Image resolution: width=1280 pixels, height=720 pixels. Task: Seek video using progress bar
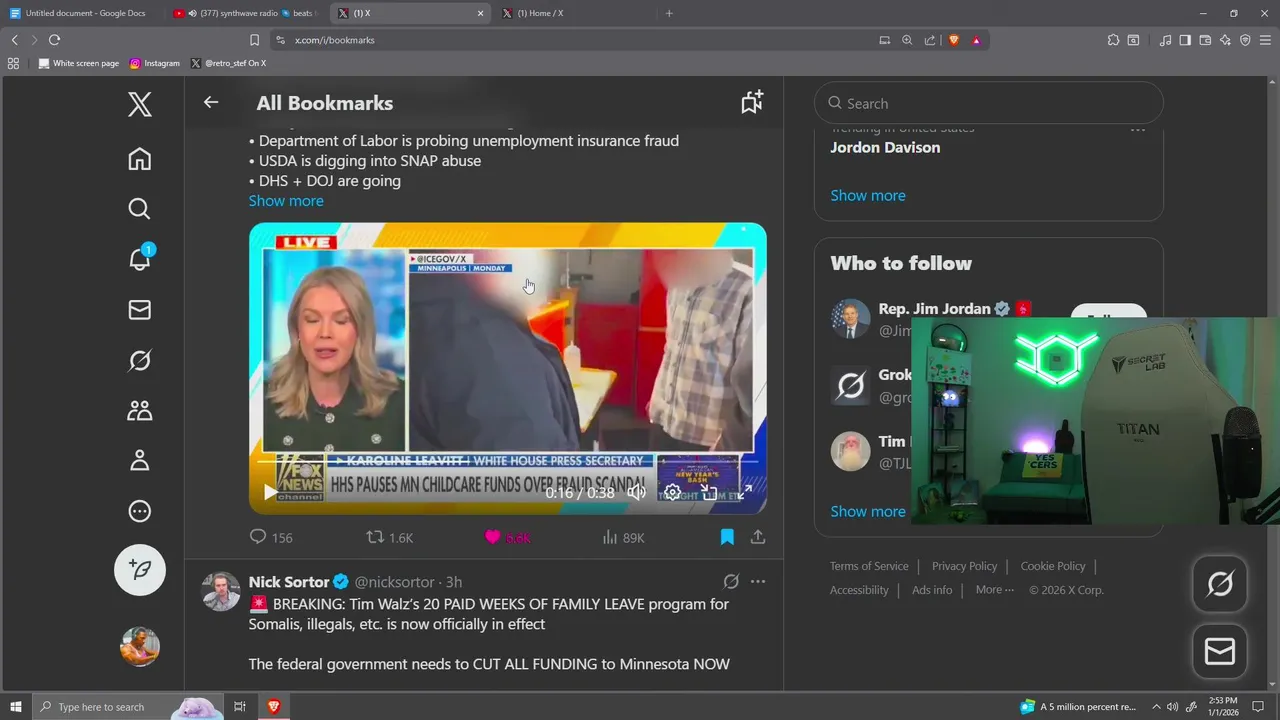508,462
